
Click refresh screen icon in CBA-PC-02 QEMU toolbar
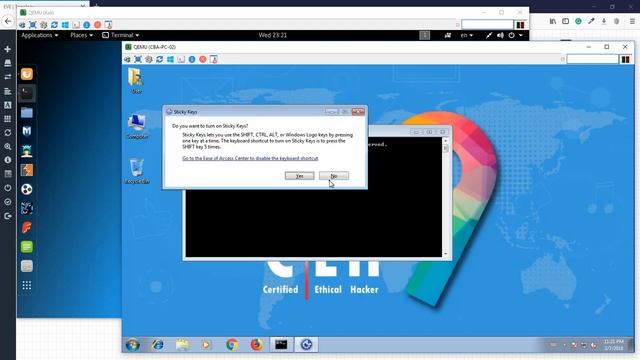160,60
